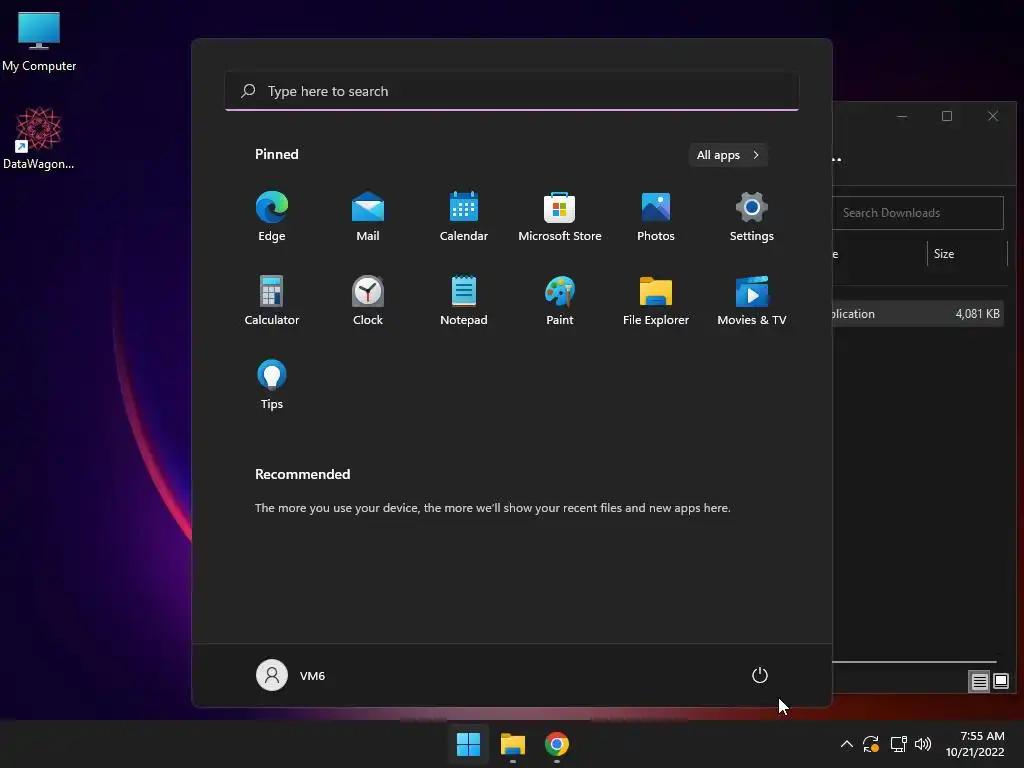The height and width of the screenshot is (768, 1024).
Task: Launch the Photos app
Action: (x=656, y=216)
